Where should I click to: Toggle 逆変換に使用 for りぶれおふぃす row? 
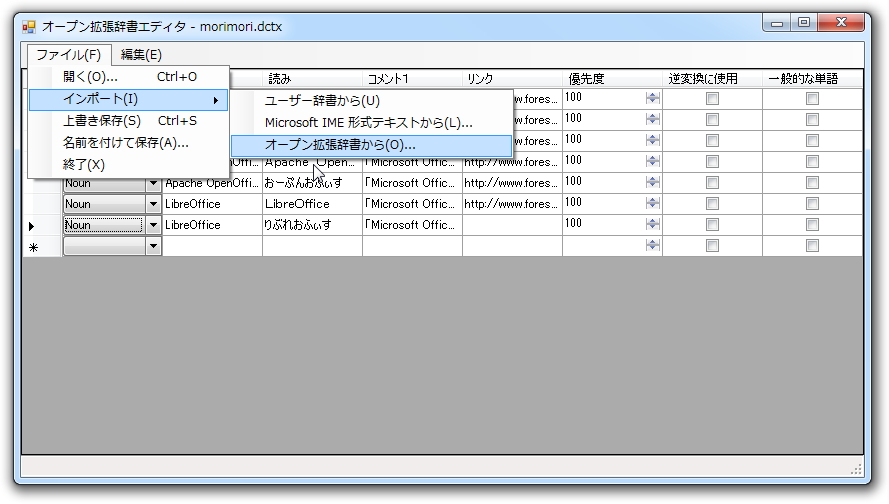tap(712, 225)
